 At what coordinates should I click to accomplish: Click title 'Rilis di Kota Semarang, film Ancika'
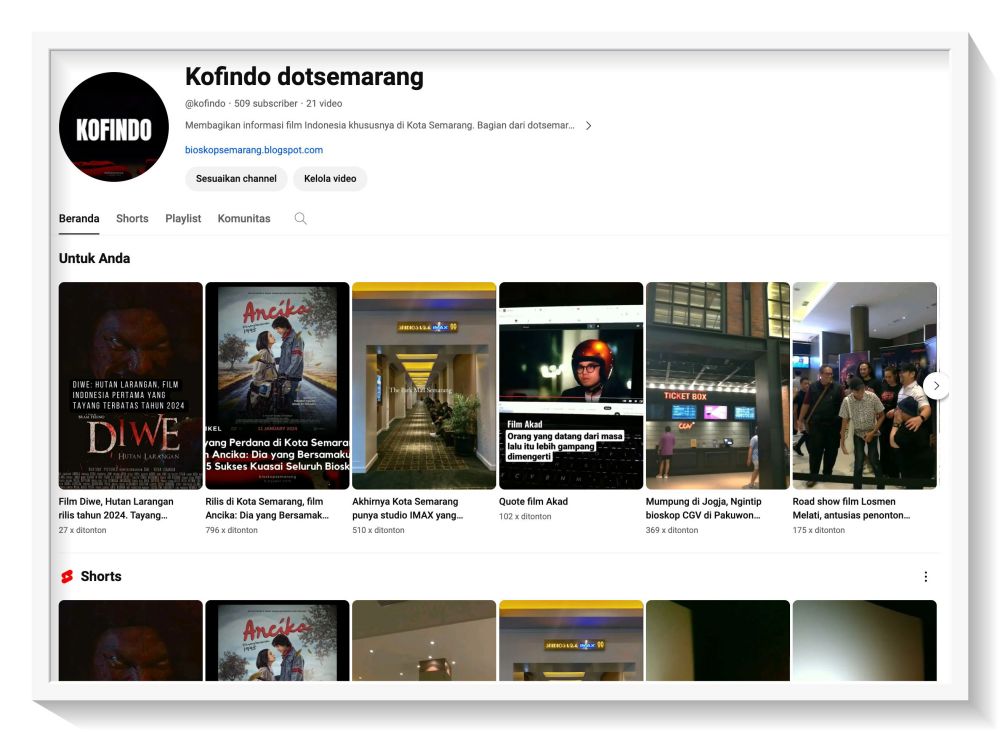point(267,508)
